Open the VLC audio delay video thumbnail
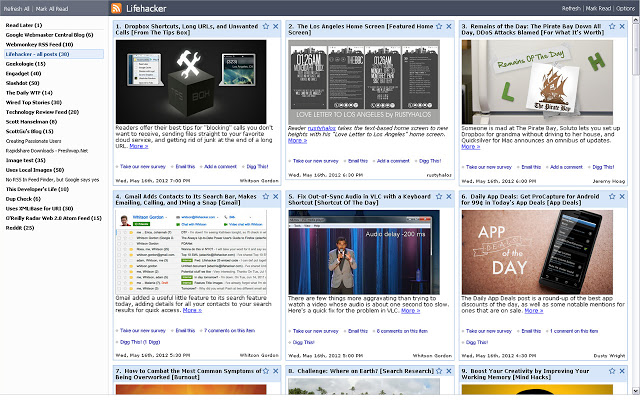 pos(364,252)
